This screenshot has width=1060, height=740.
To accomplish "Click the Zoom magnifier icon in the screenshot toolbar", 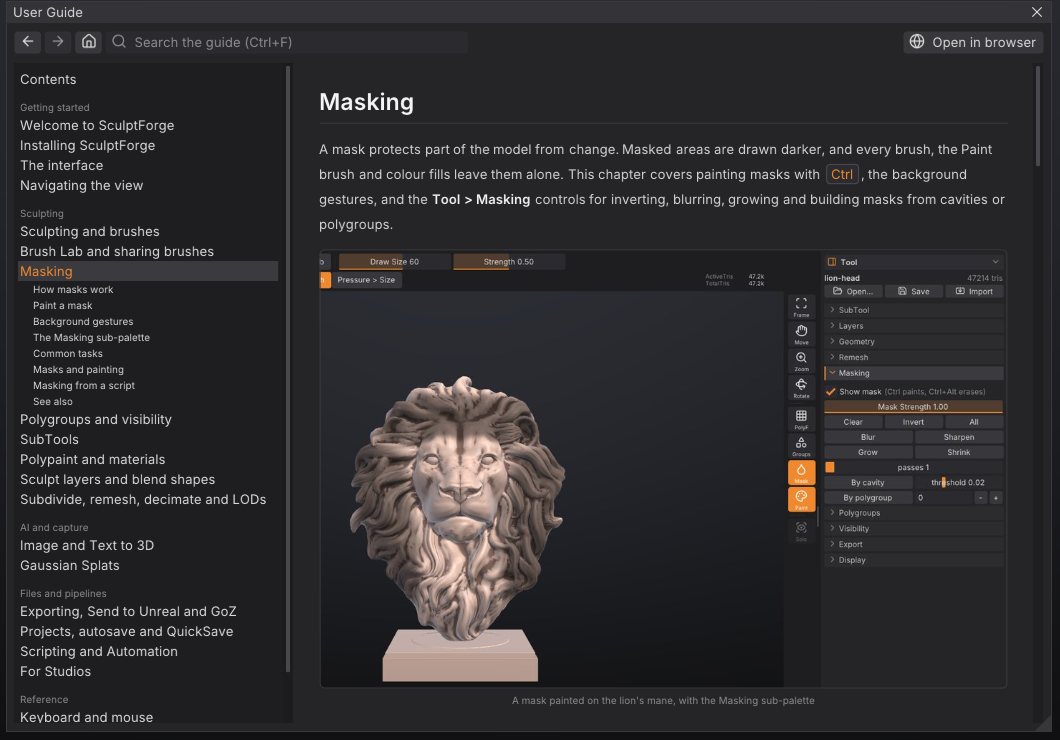I will (x=801, y=360).
